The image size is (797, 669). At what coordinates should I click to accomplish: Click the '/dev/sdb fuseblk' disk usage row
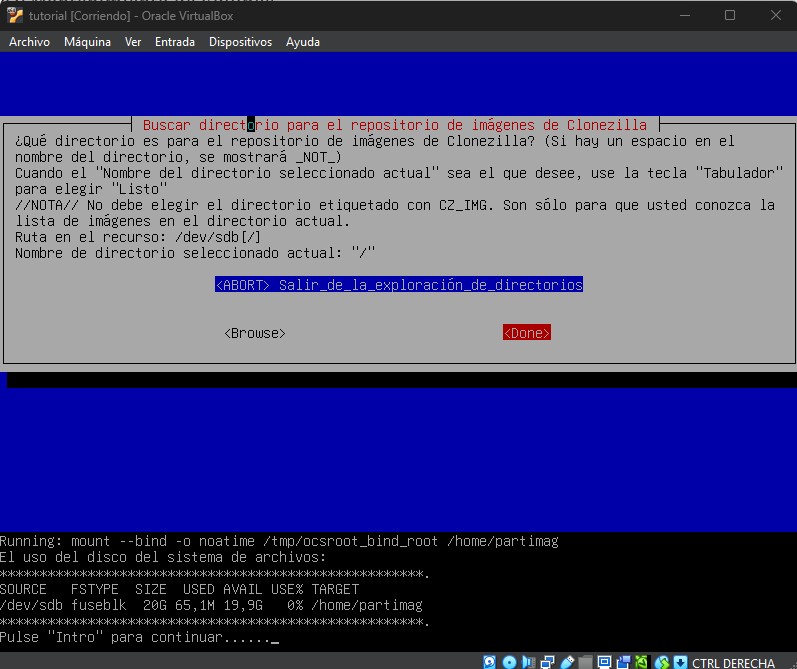[x=211, y=605]
